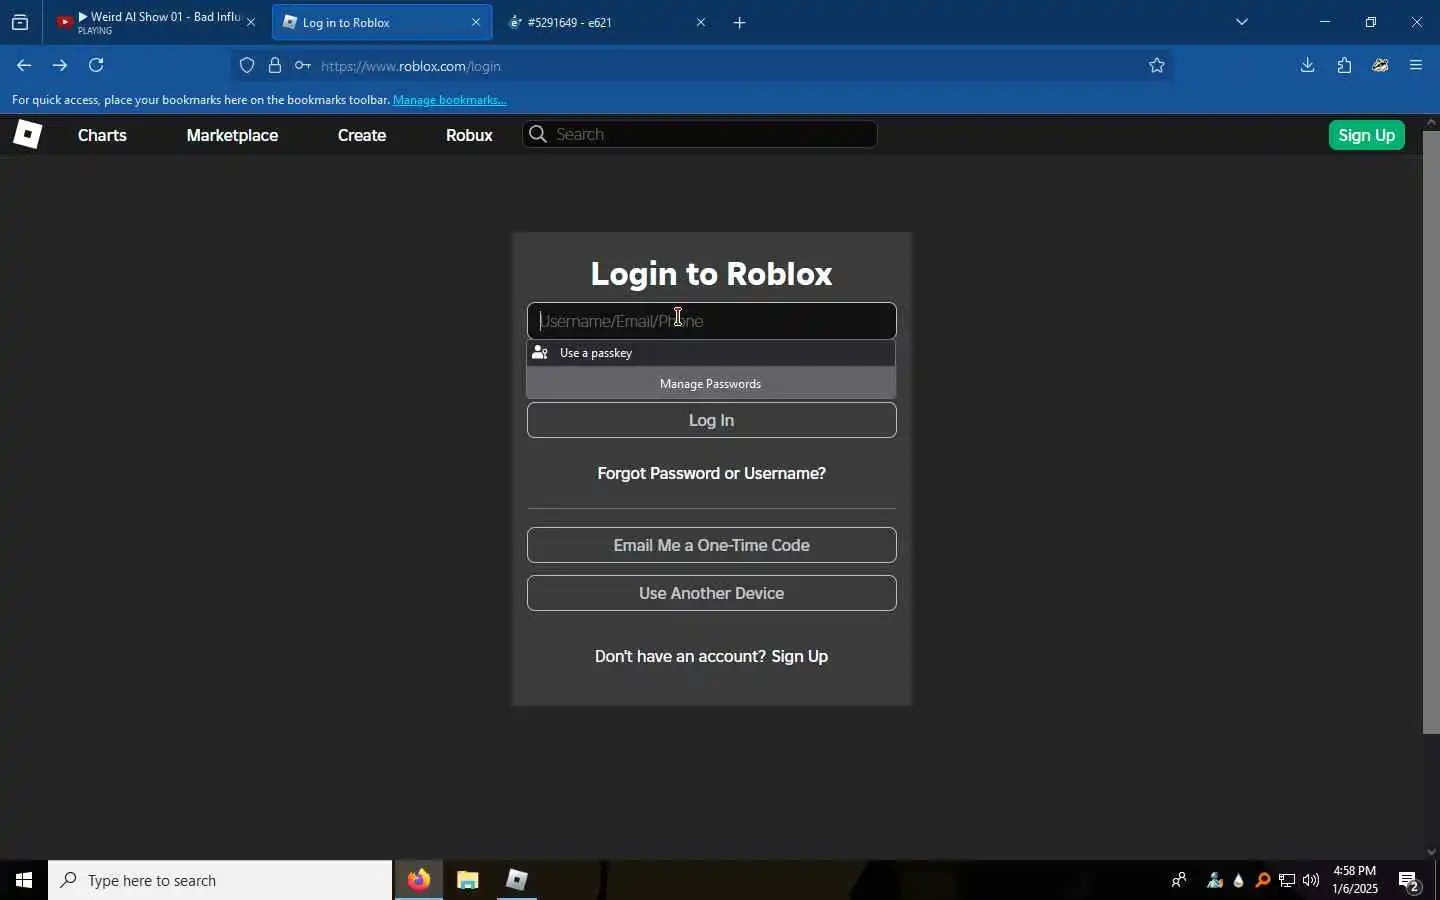
Task: Open the tracking protection shield icon
Action: (x=247, y=66)
